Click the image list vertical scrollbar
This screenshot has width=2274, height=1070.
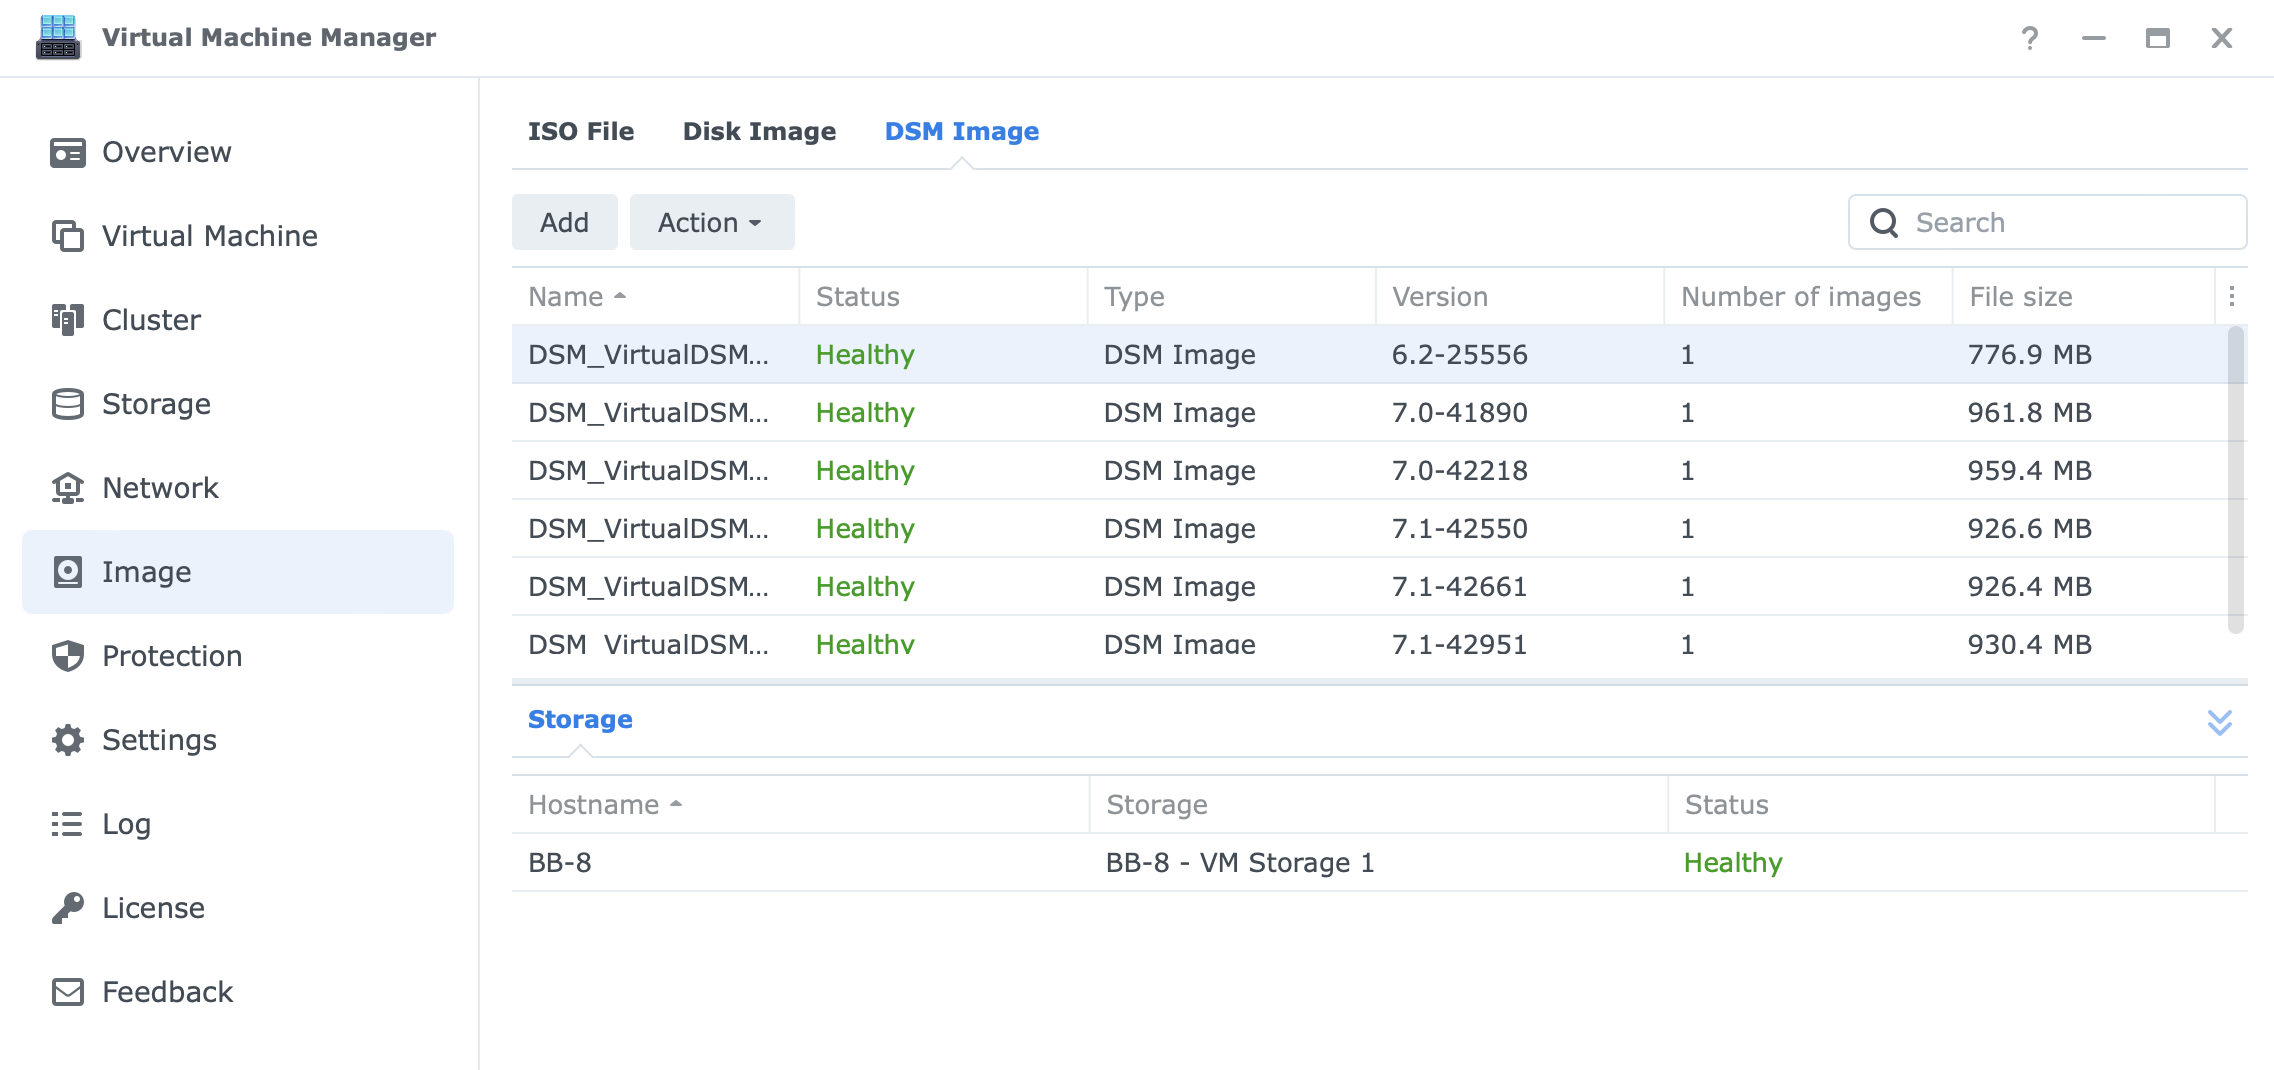2235,480
